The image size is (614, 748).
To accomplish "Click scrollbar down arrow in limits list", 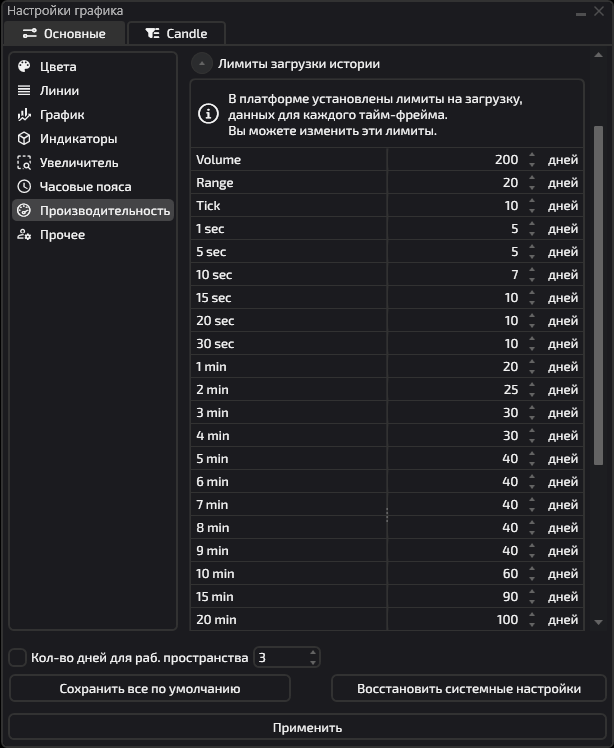I will (599, 622).
